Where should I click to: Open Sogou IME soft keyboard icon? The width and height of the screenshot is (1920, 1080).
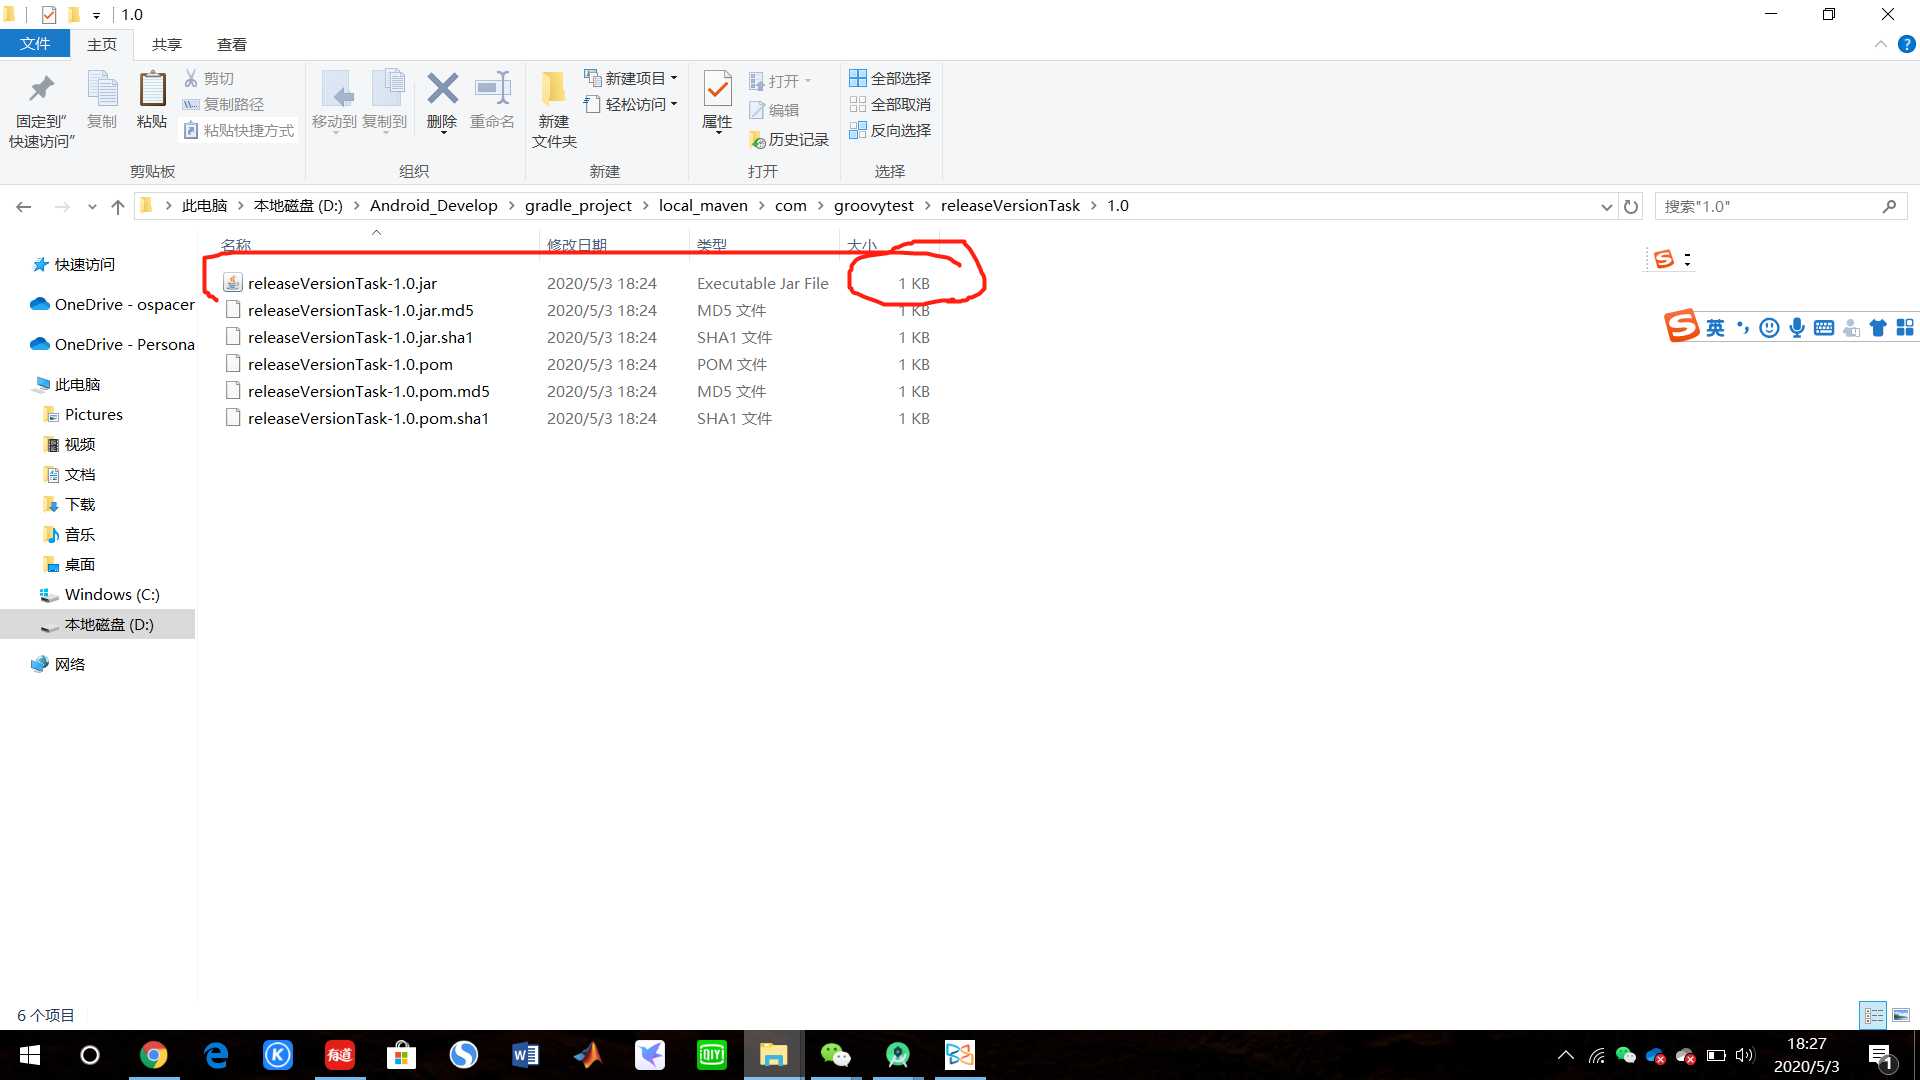(1824, 327)
